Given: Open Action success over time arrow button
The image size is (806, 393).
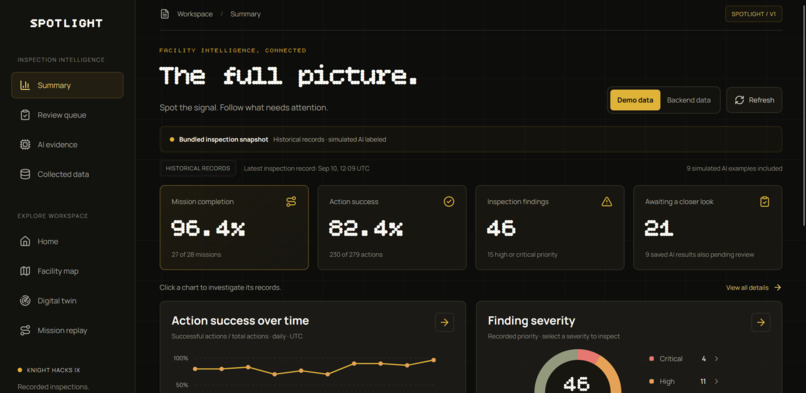Looking at the screenshot, I should (445, 323).
